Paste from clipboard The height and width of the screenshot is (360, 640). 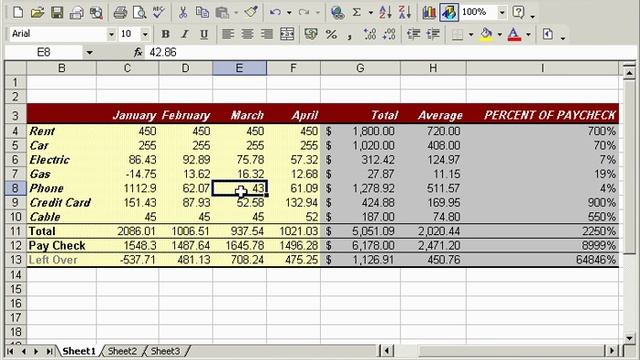pyautogui.click(x=222, y=13)
